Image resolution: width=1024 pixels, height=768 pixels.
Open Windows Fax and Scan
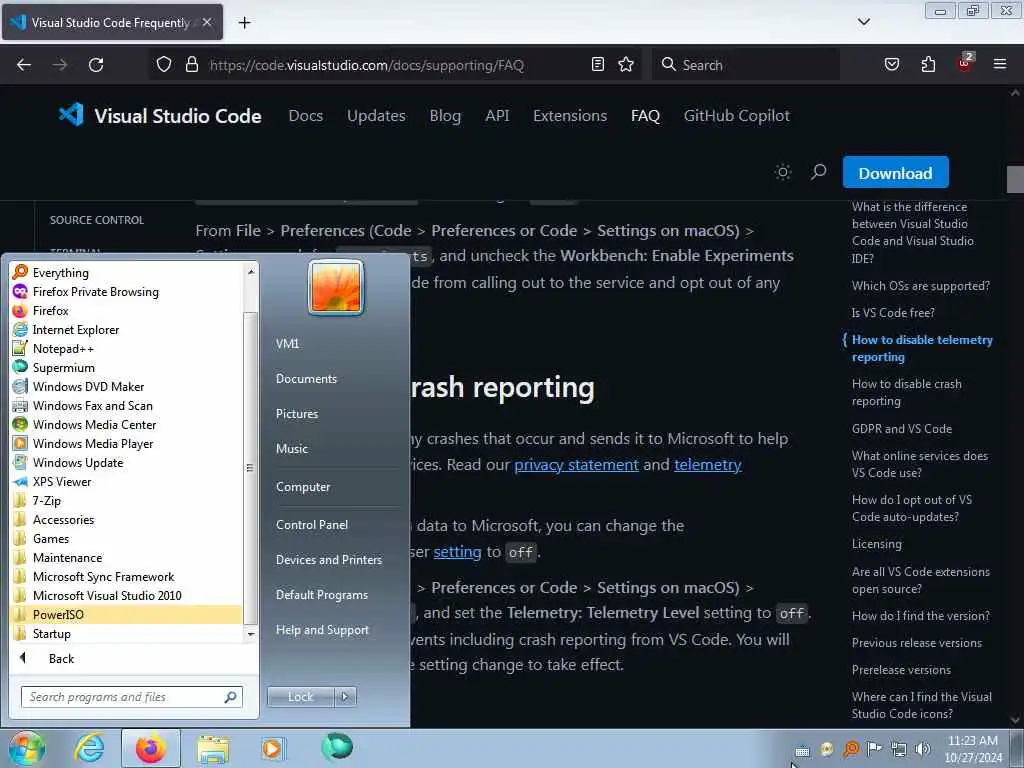coord(93,405)
